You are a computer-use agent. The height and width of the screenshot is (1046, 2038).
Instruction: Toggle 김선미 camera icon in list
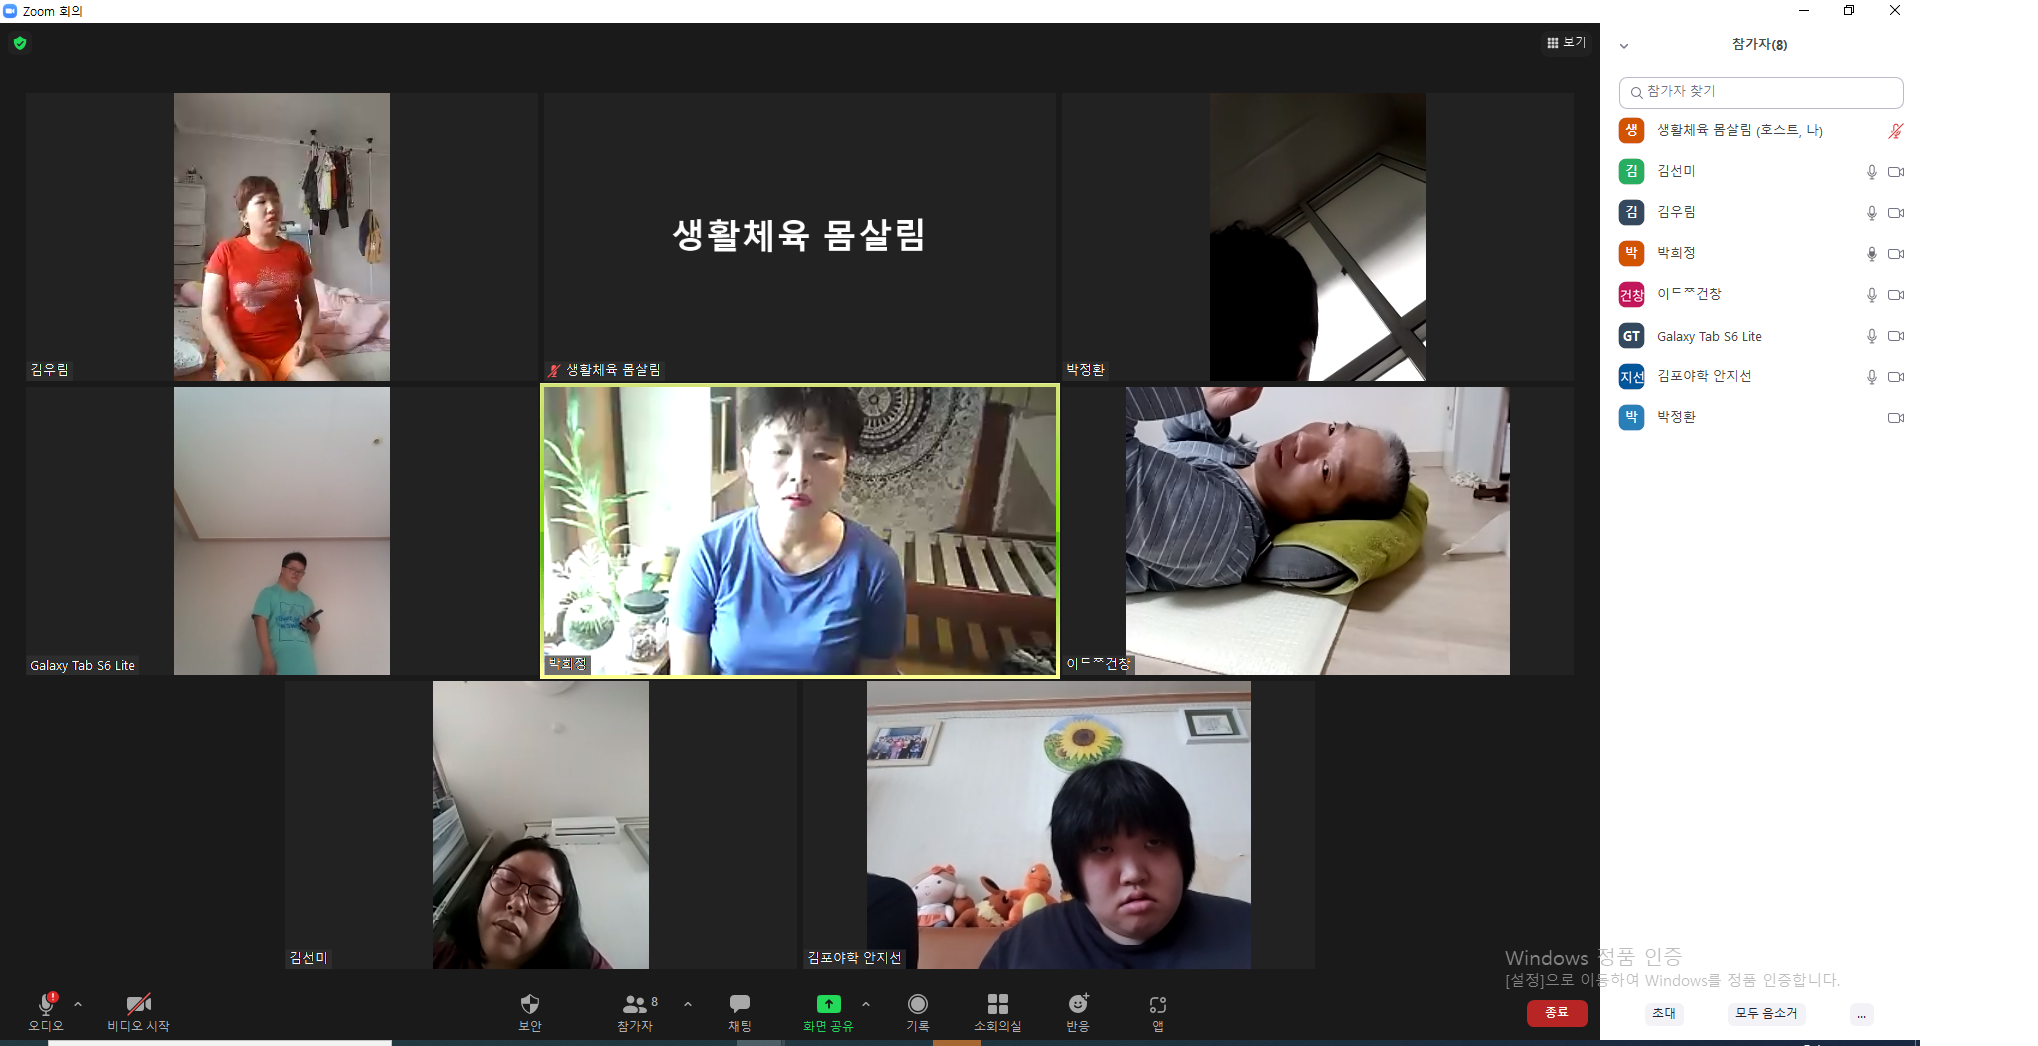tap(1895, 172)
